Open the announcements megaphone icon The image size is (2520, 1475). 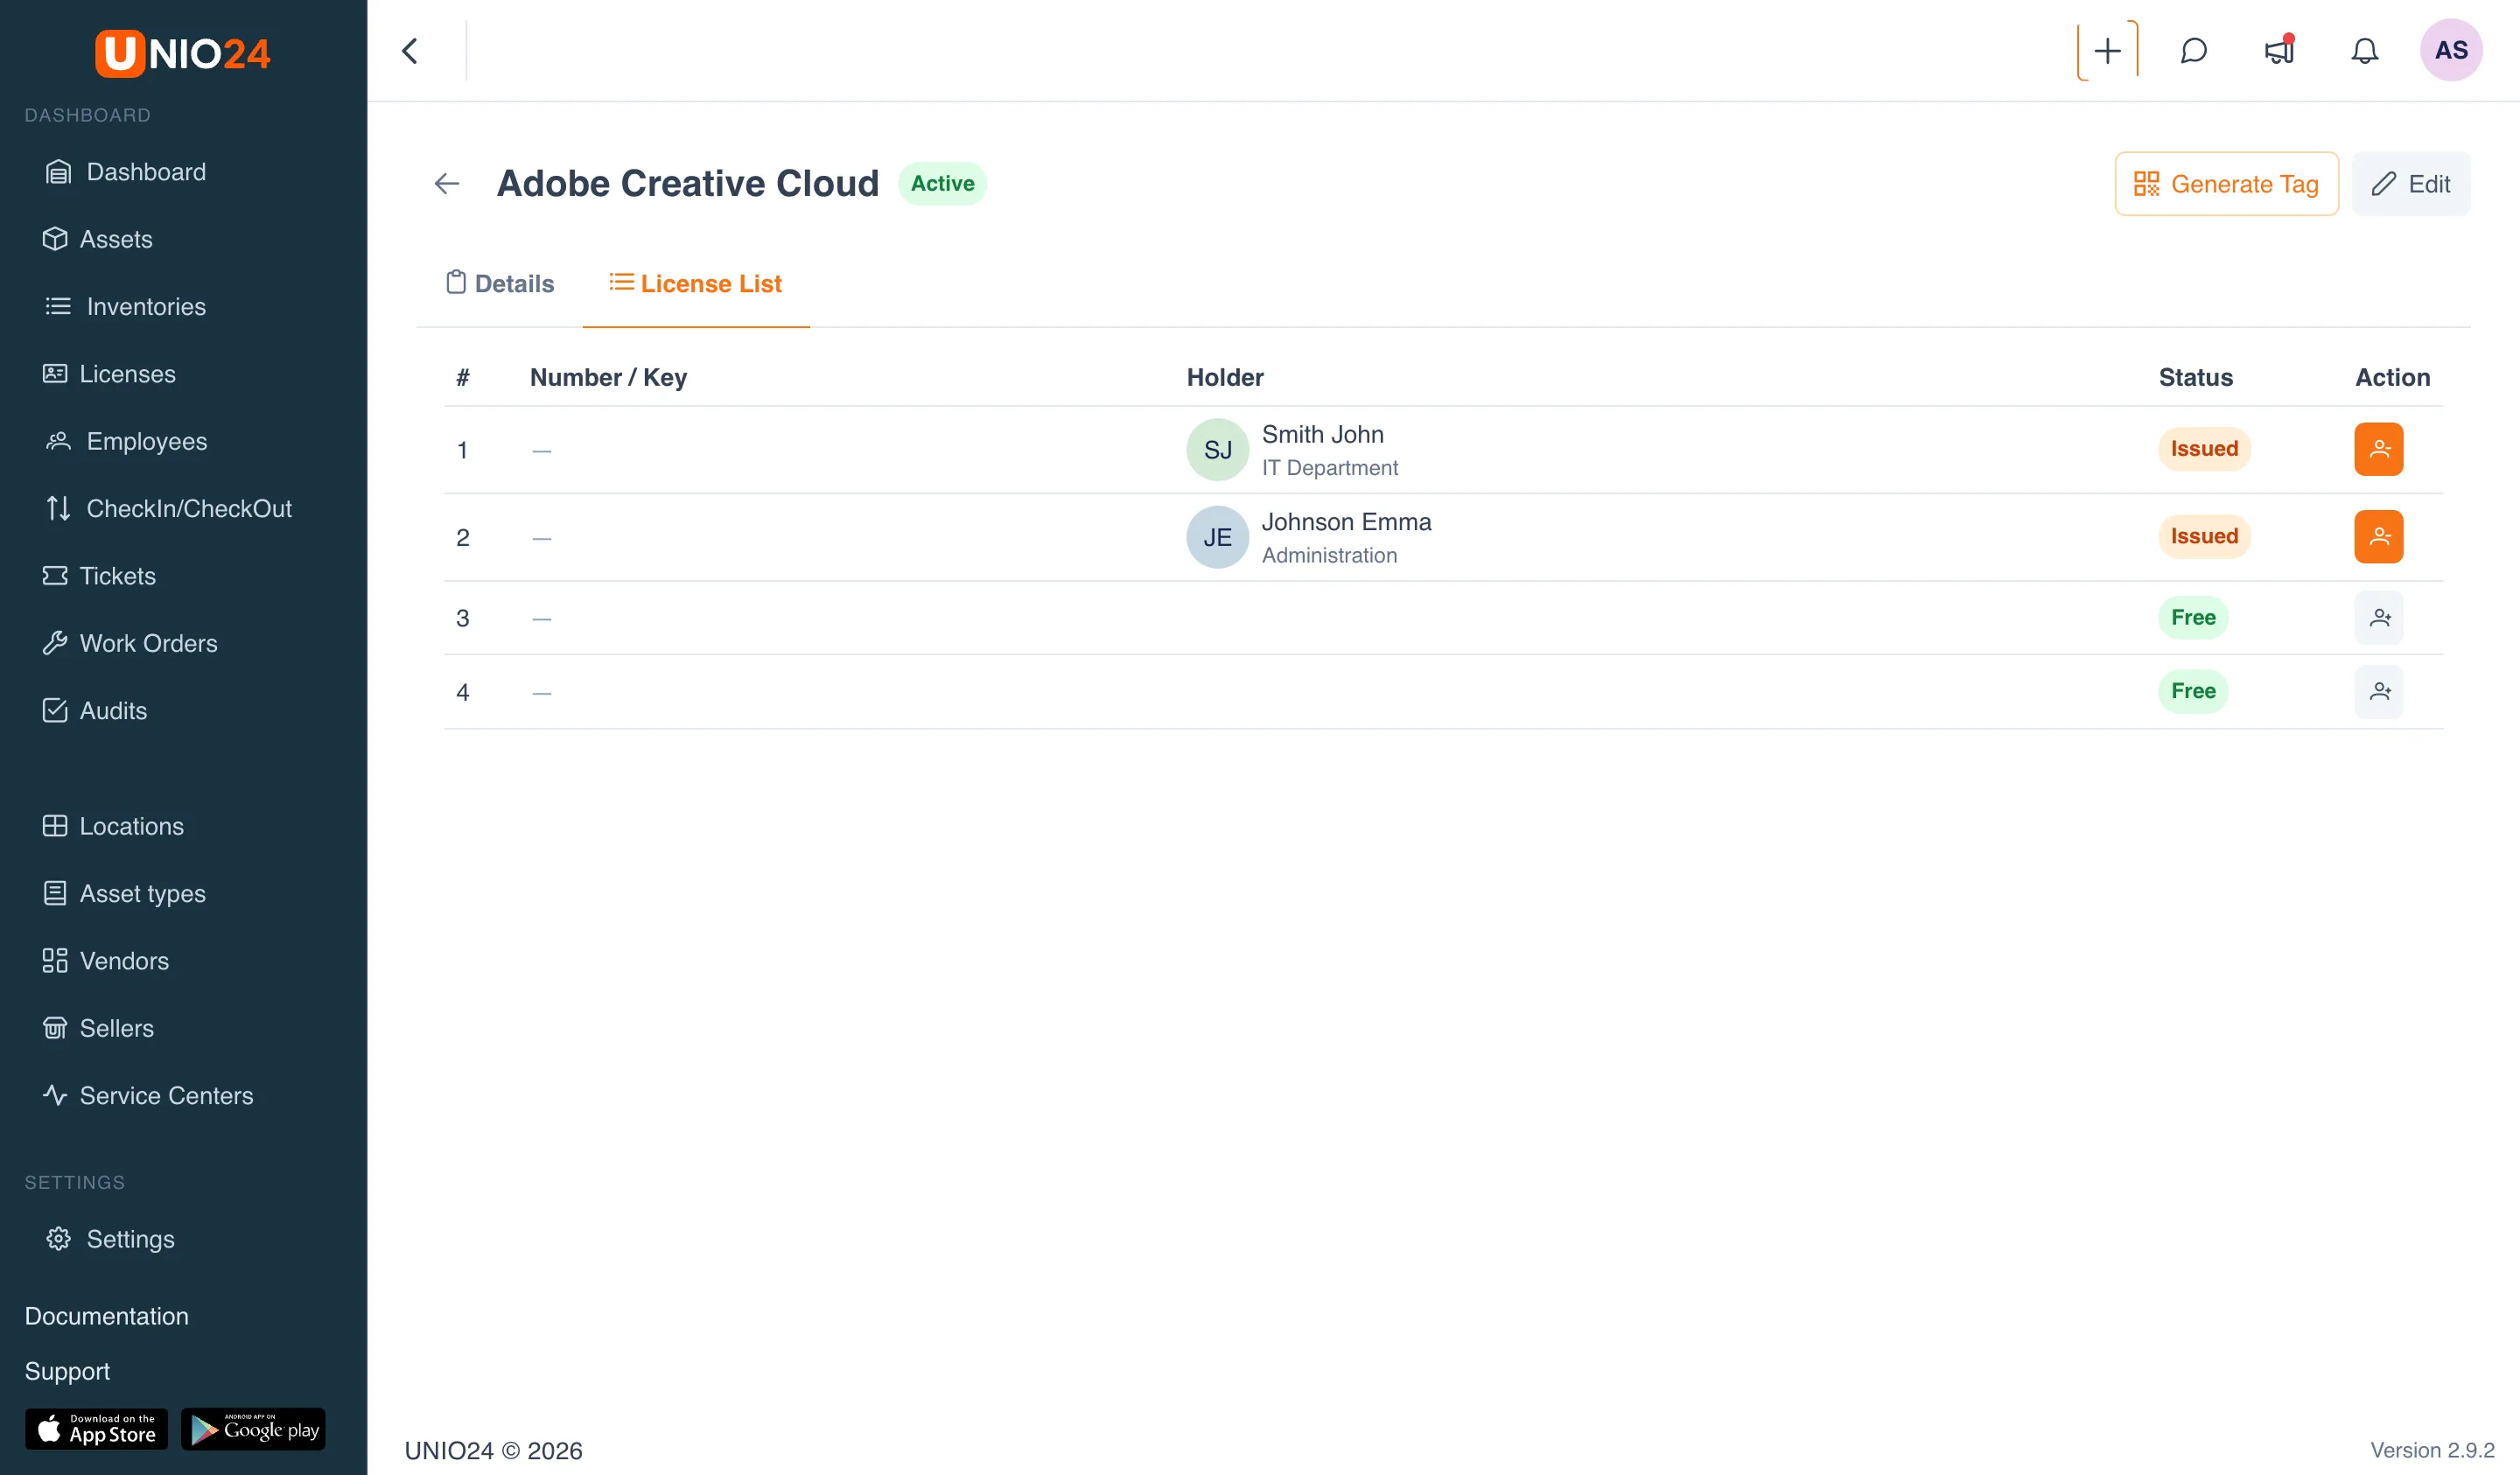click(2279, 51)
